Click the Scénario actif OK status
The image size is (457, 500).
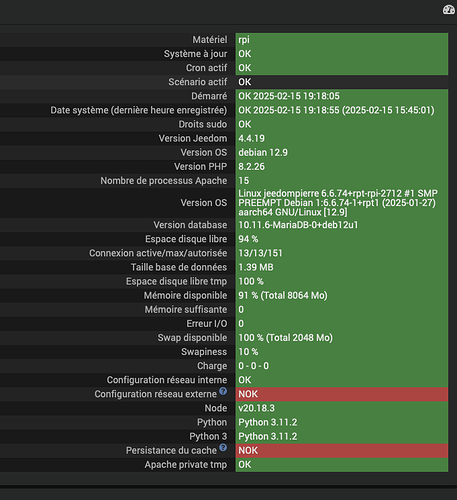[245, 82]
